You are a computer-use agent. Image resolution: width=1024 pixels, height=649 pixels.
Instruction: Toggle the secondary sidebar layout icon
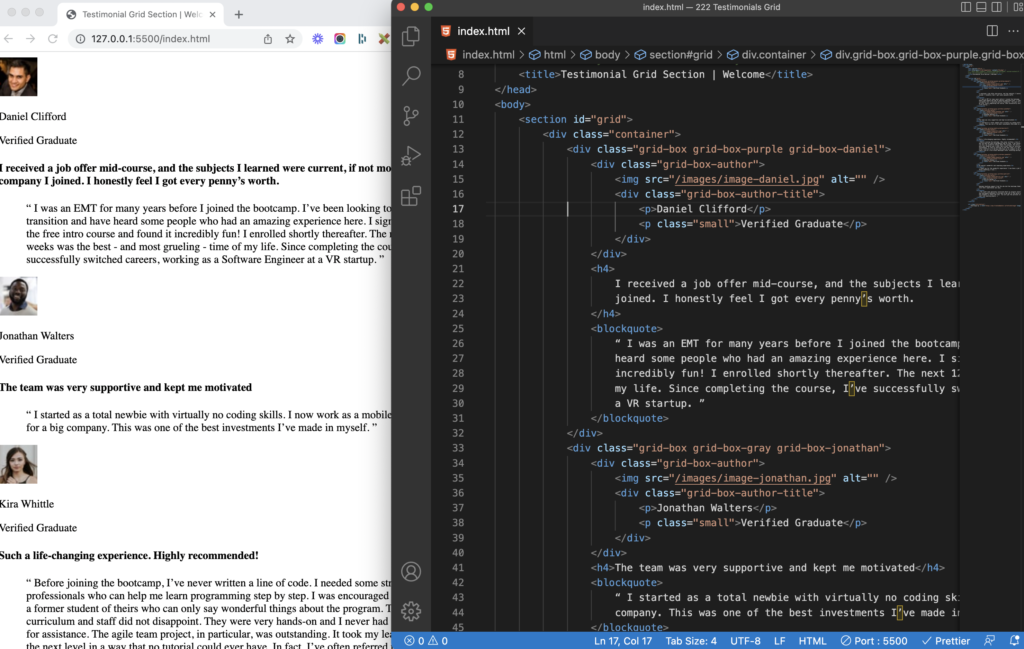(997, 7)
